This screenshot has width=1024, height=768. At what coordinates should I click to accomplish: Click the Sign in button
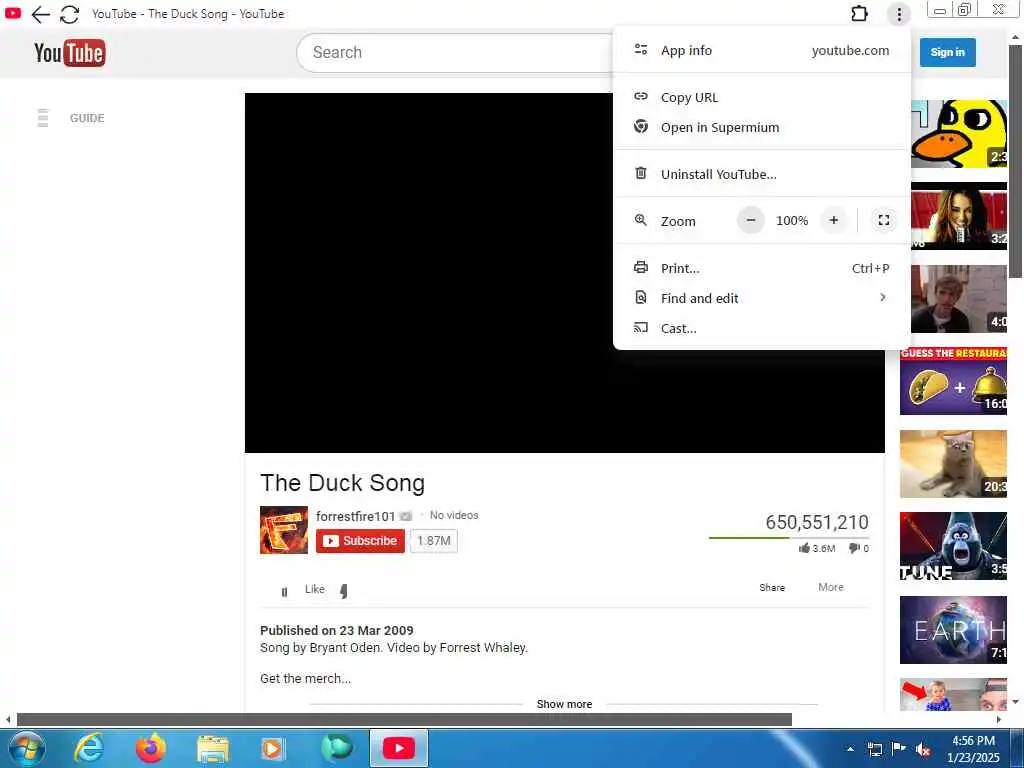click(x=948, y=52)
